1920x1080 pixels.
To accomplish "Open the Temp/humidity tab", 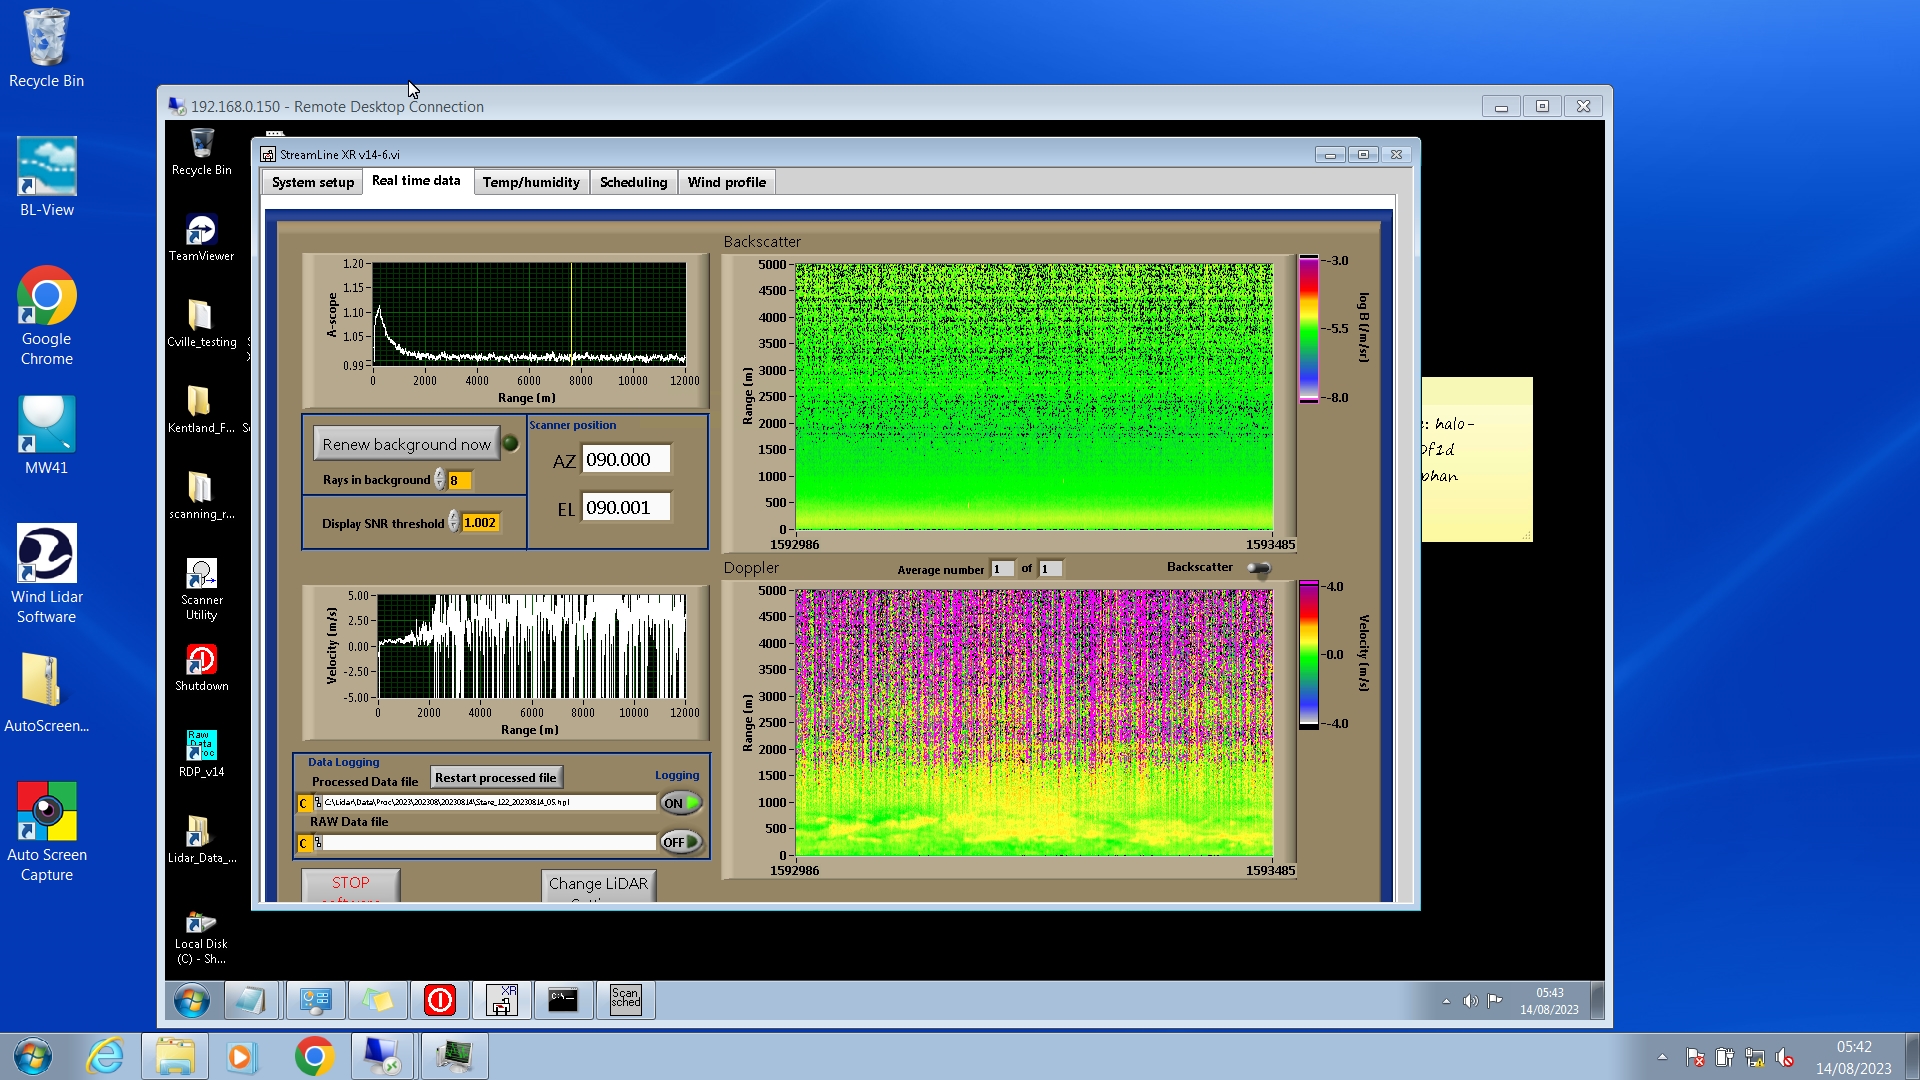I will [x=530, y=182].
